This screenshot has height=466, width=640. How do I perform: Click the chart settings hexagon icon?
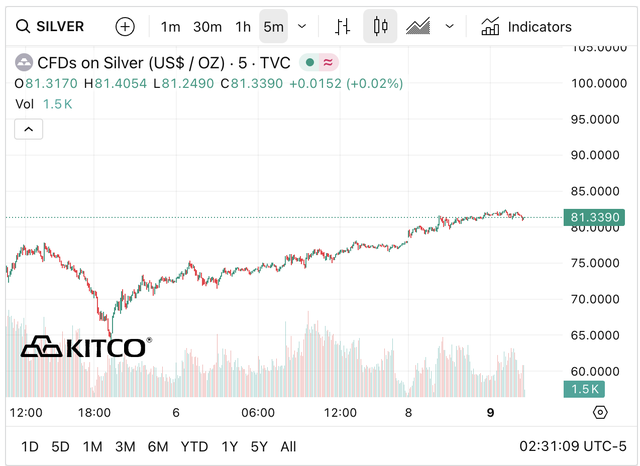[x=600, y=412]
